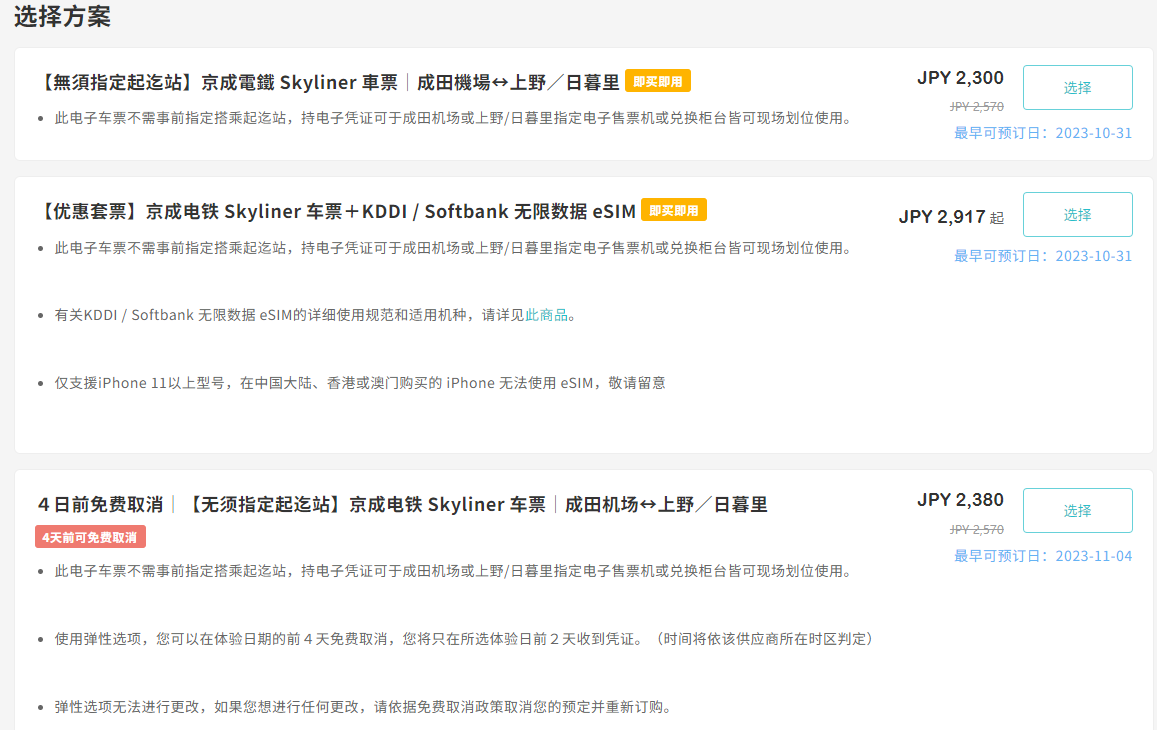
Task: Click 最早可预订日 2023-10-31 in the first plan
Action: tap(1043, 134)
